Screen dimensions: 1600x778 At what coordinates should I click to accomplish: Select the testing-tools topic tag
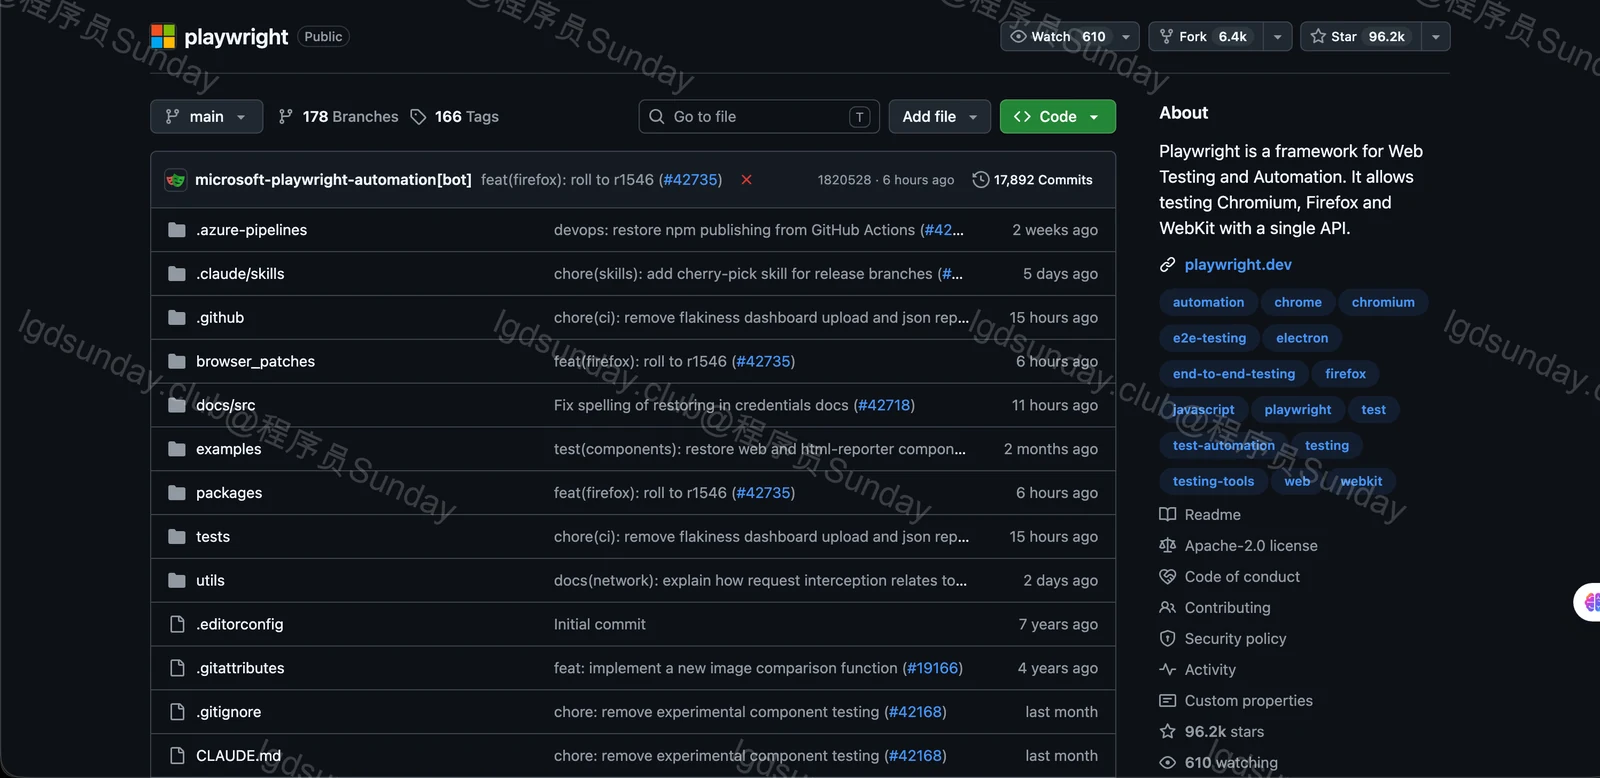[x=1213, y=481]
